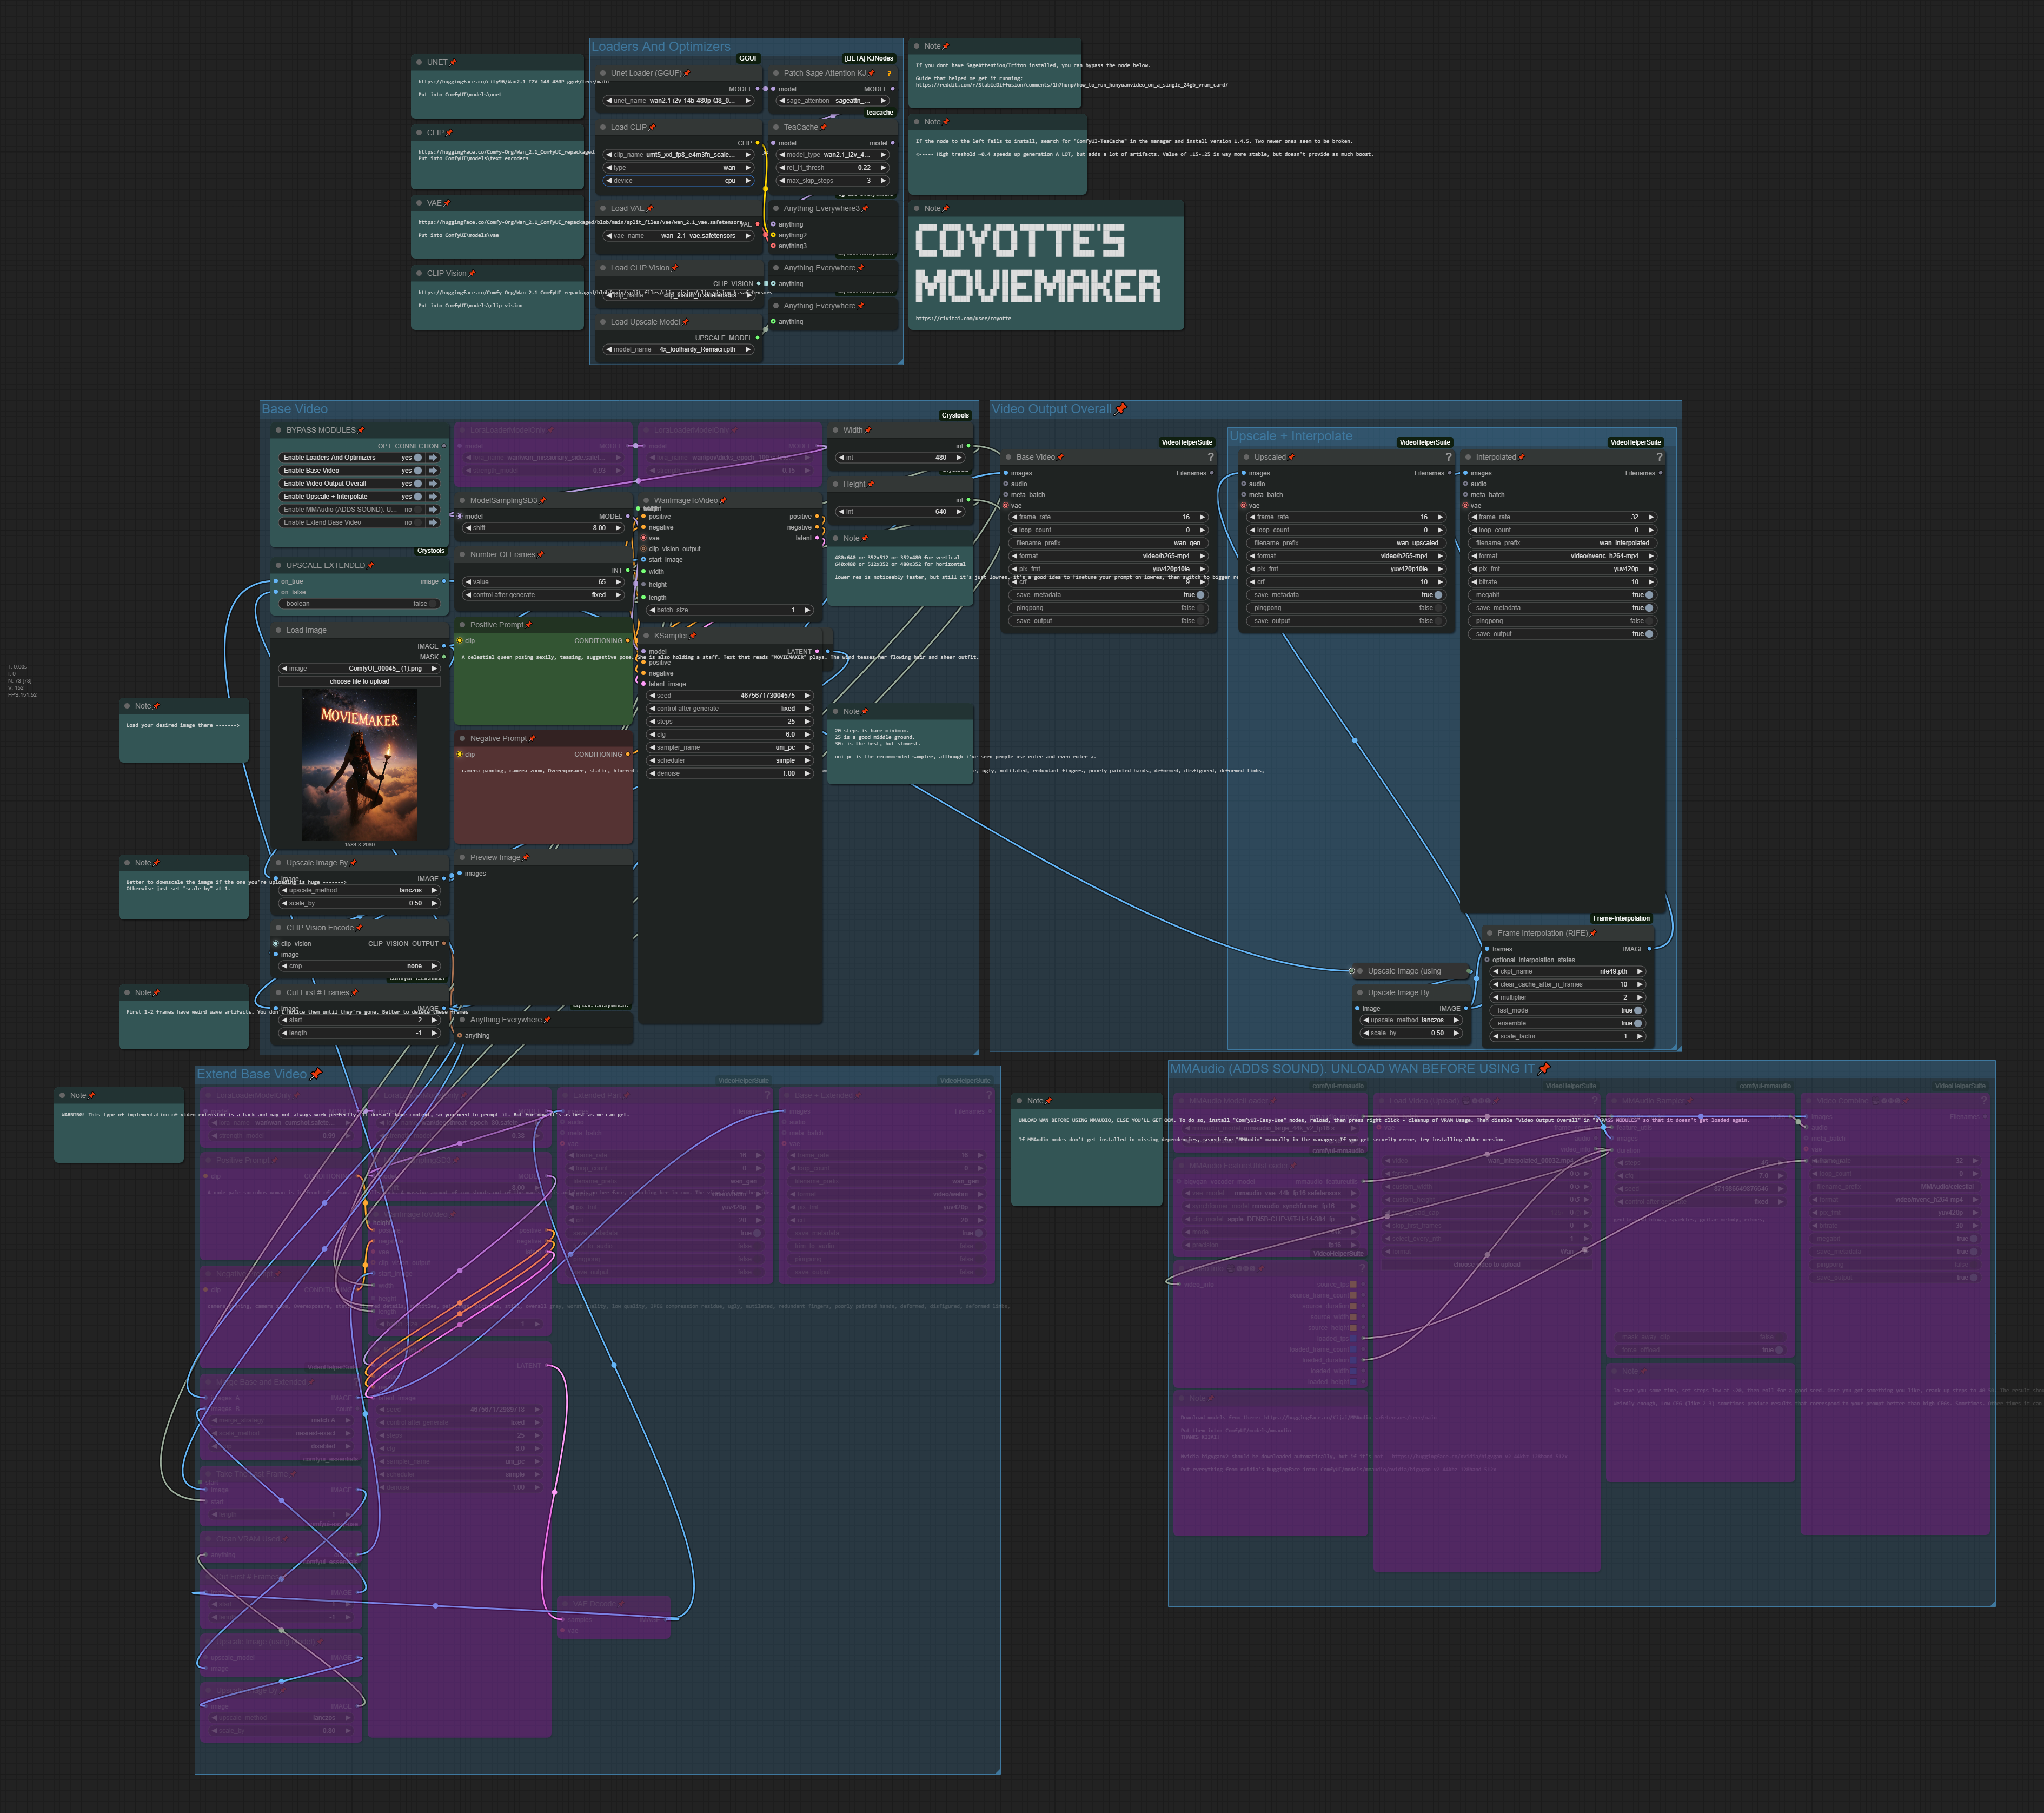Image resolution: width=2044 pixels, height=1813 pixels.
Task: Click jump arrow beside Enable Base Video
Action: [433, 470]
